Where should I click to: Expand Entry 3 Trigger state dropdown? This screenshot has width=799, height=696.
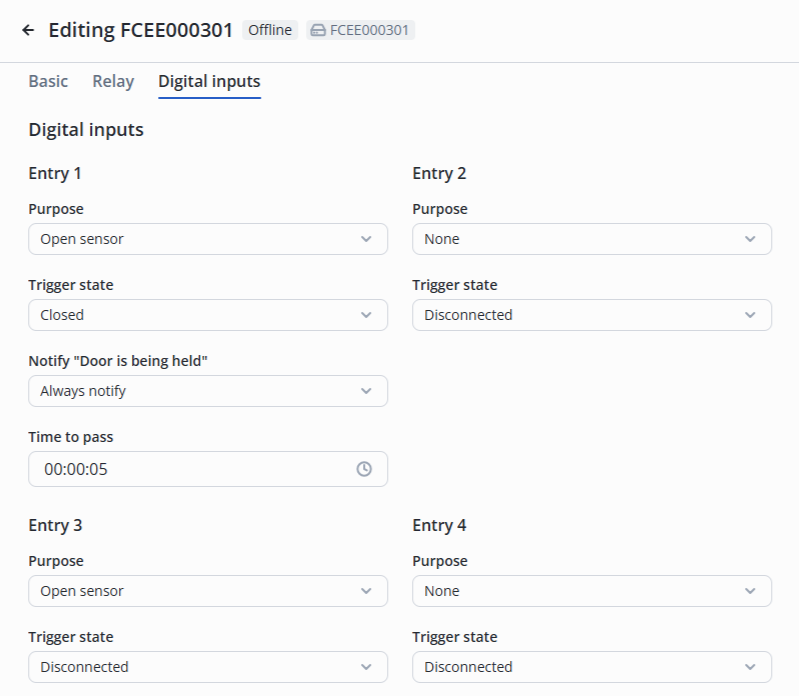[208, 667]
